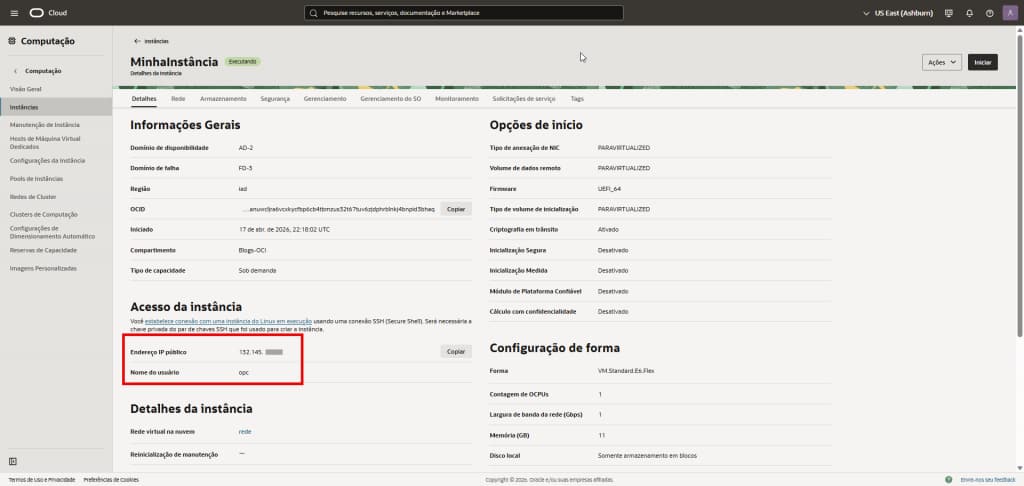Open the Ações dropdown menu
The image size is (1024, 486).
(x=941, y=62)
